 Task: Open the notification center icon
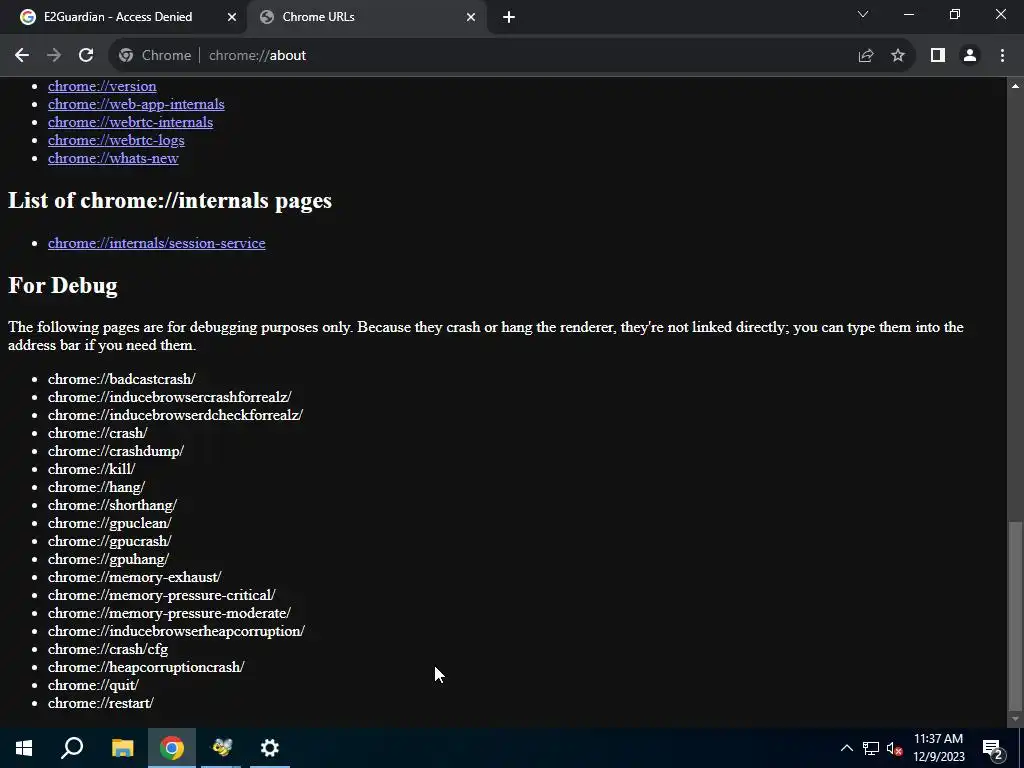tap(993, 749)
